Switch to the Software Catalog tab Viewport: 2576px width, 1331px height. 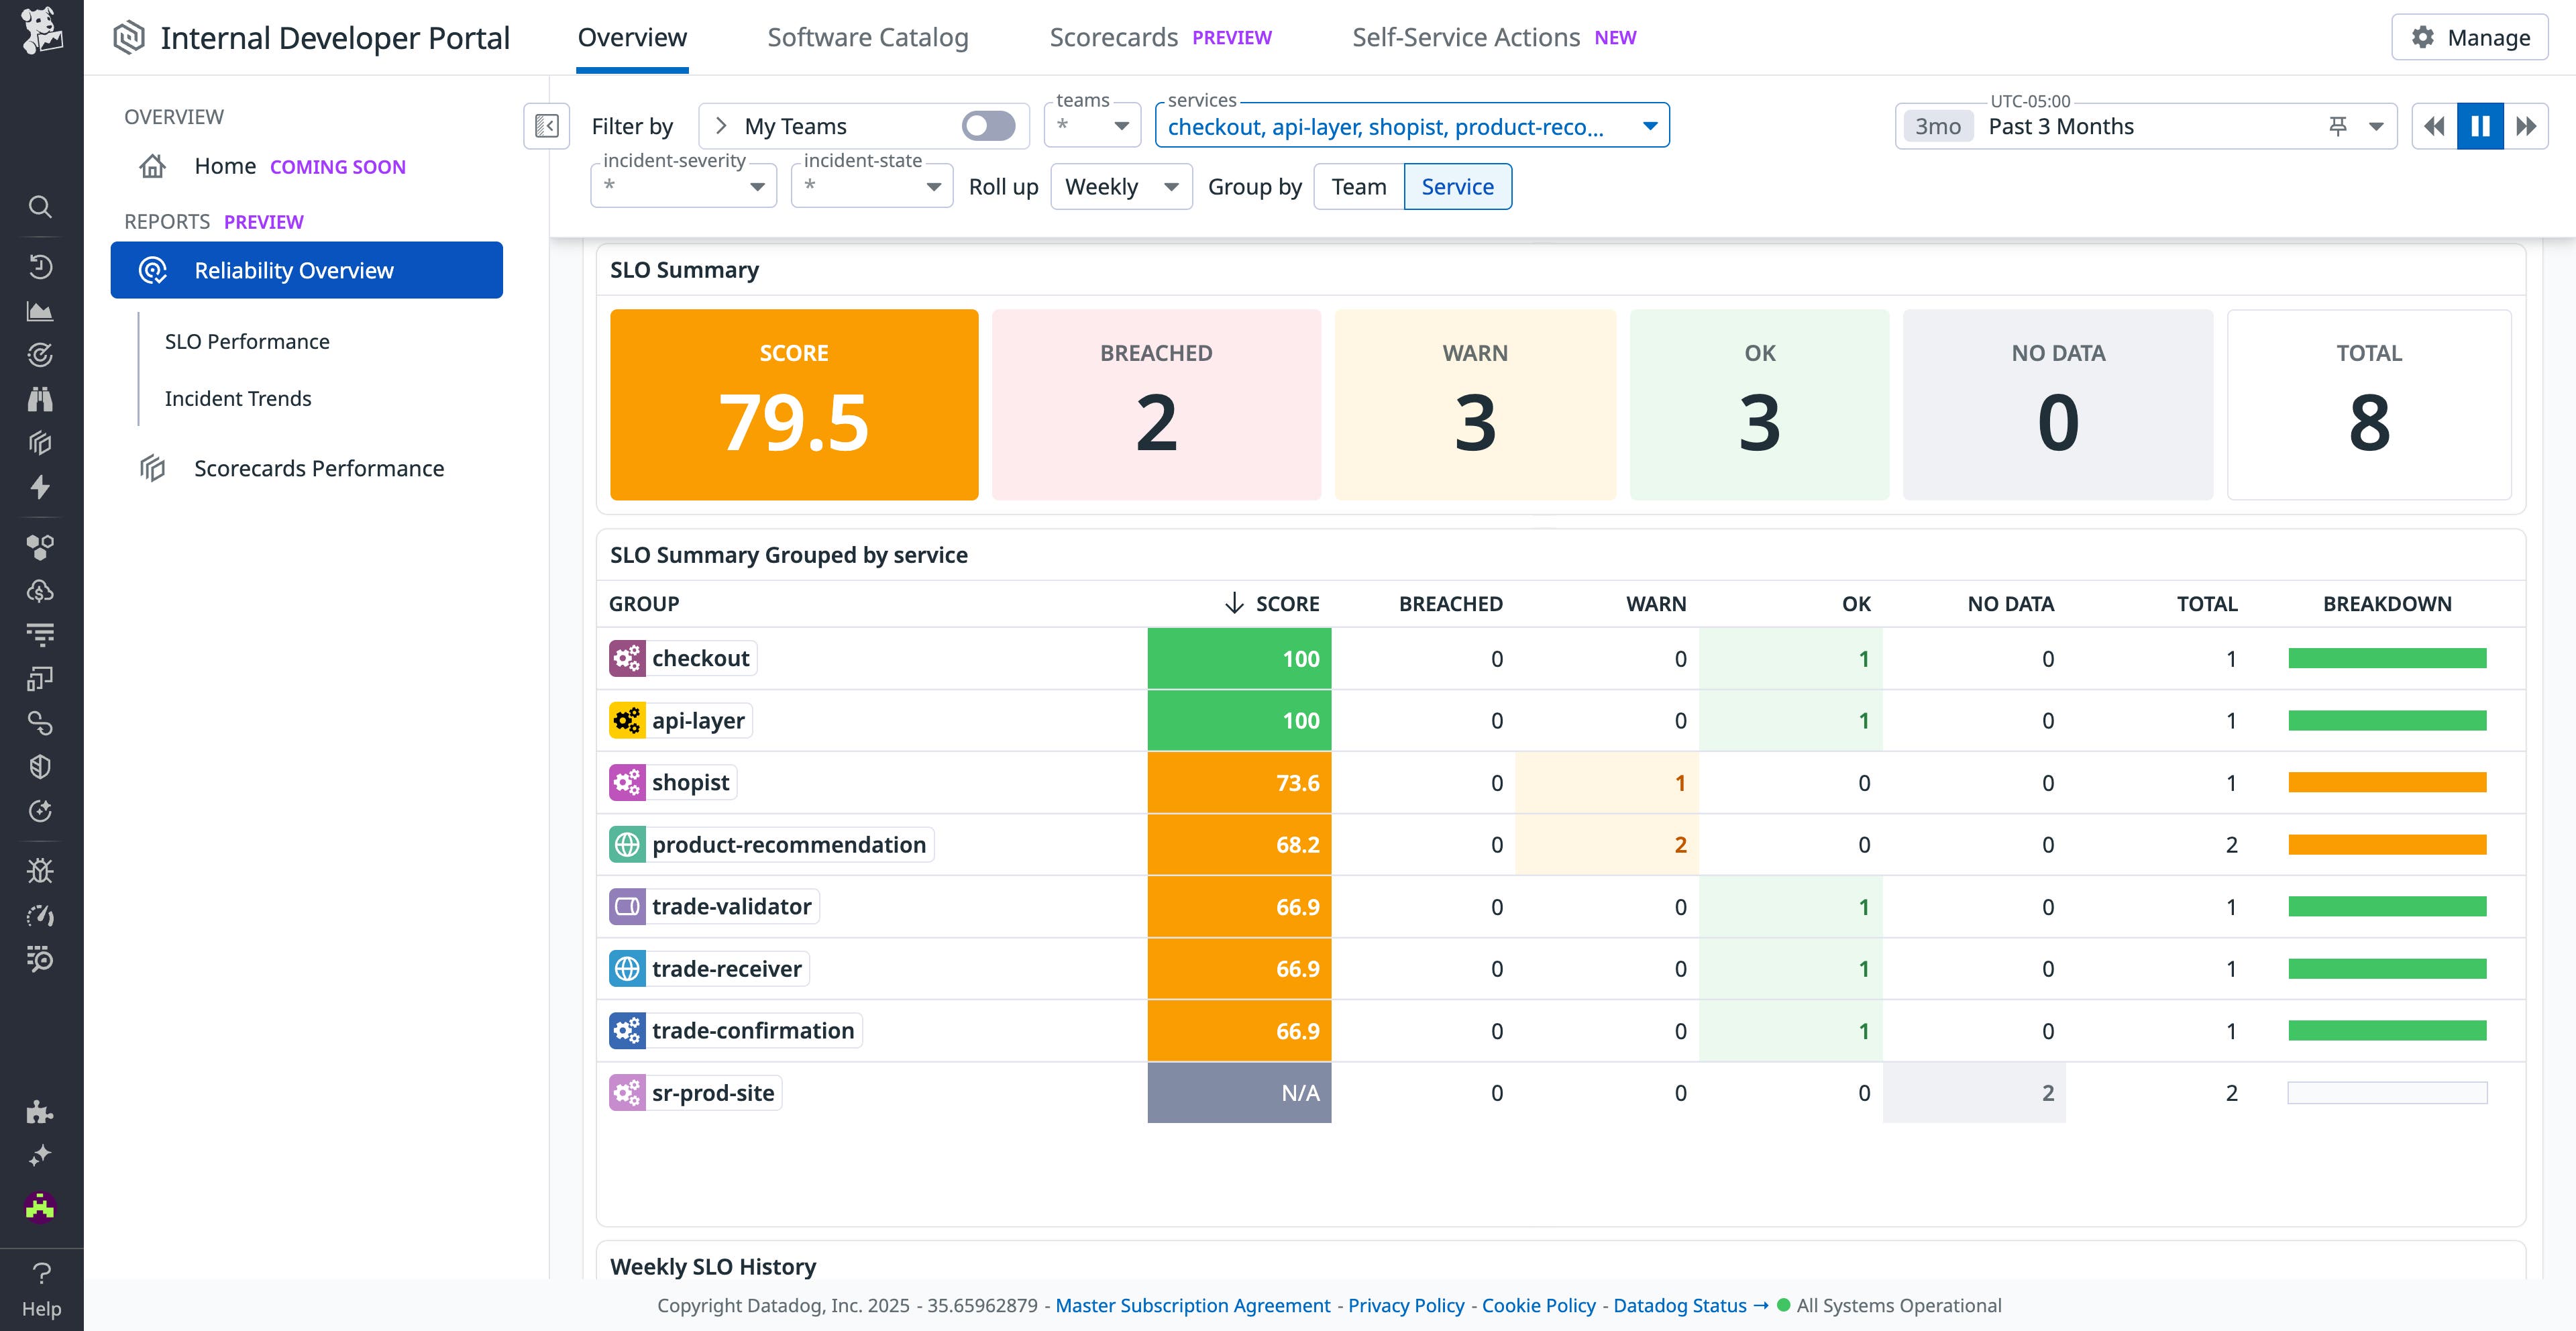(867, 37)
